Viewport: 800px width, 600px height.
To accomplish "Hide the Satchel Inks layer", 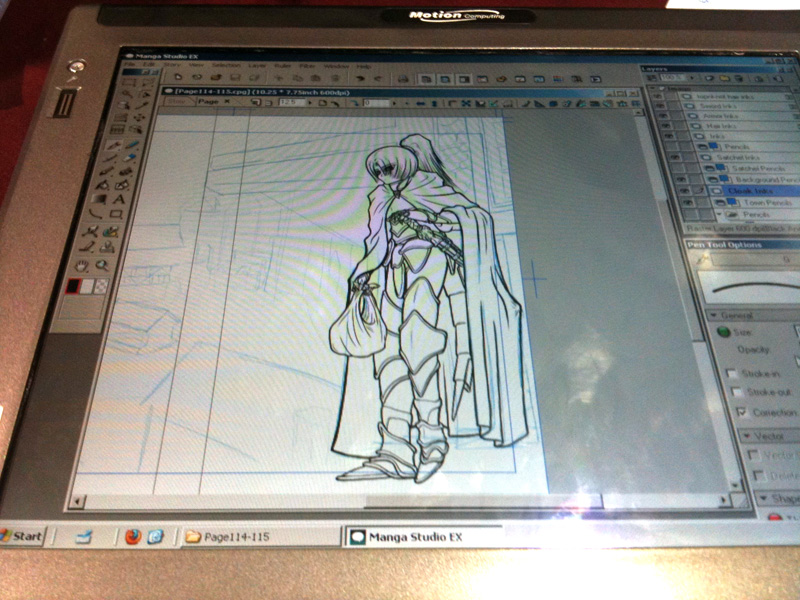I will 676,158.
